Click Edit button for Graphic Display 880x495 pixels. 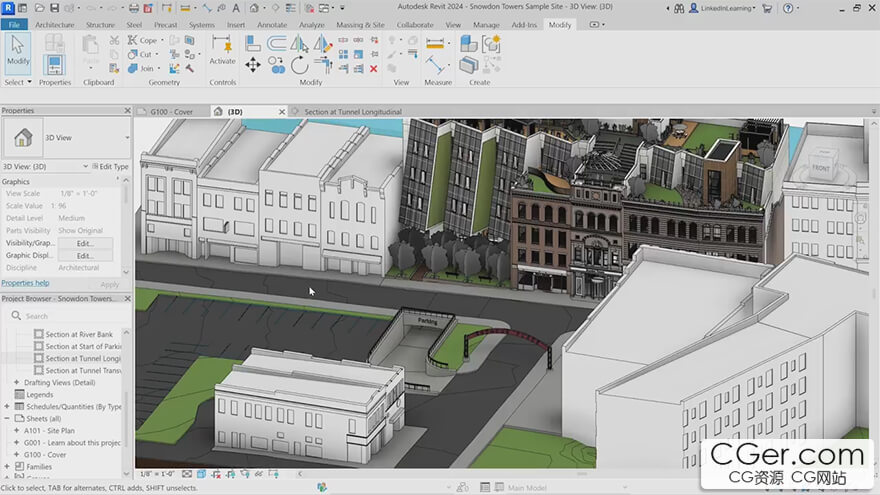tap(85, 255)
